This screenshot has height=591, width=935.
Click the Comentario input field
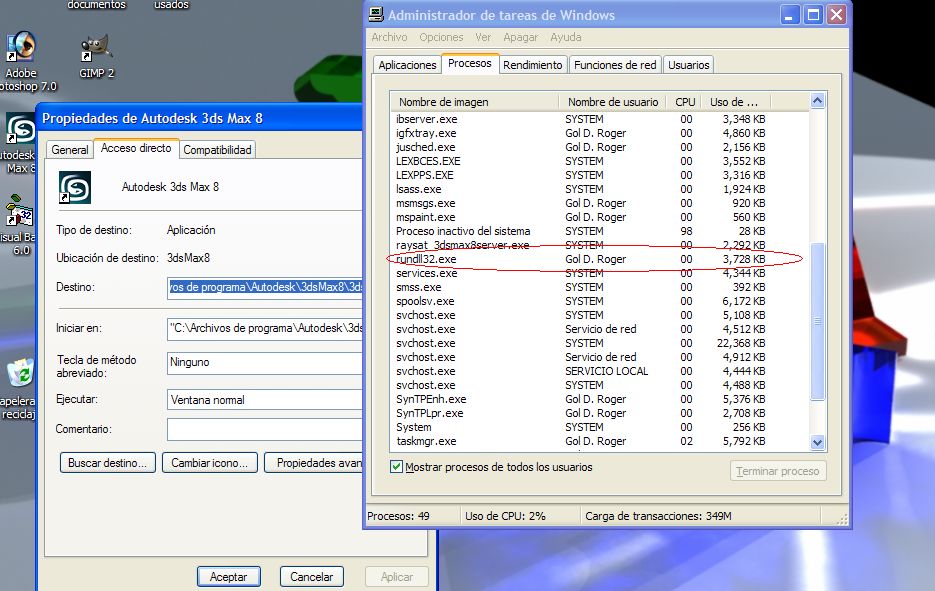tap(265, 429)
